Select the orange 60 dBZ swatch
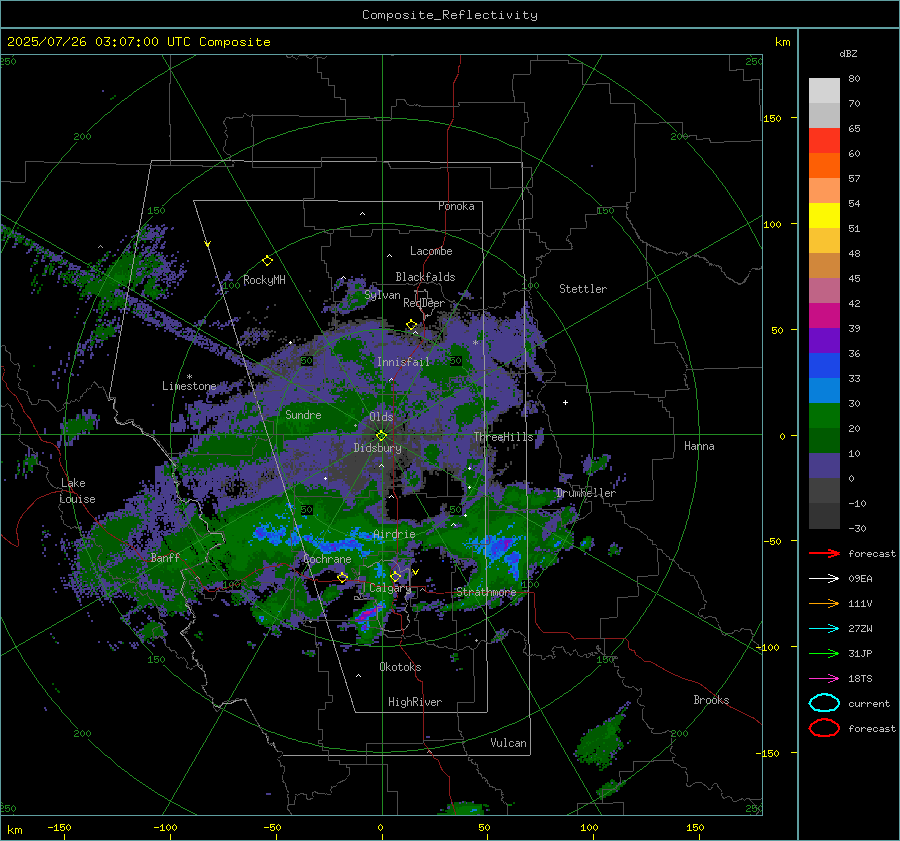 tap(824, 165)
